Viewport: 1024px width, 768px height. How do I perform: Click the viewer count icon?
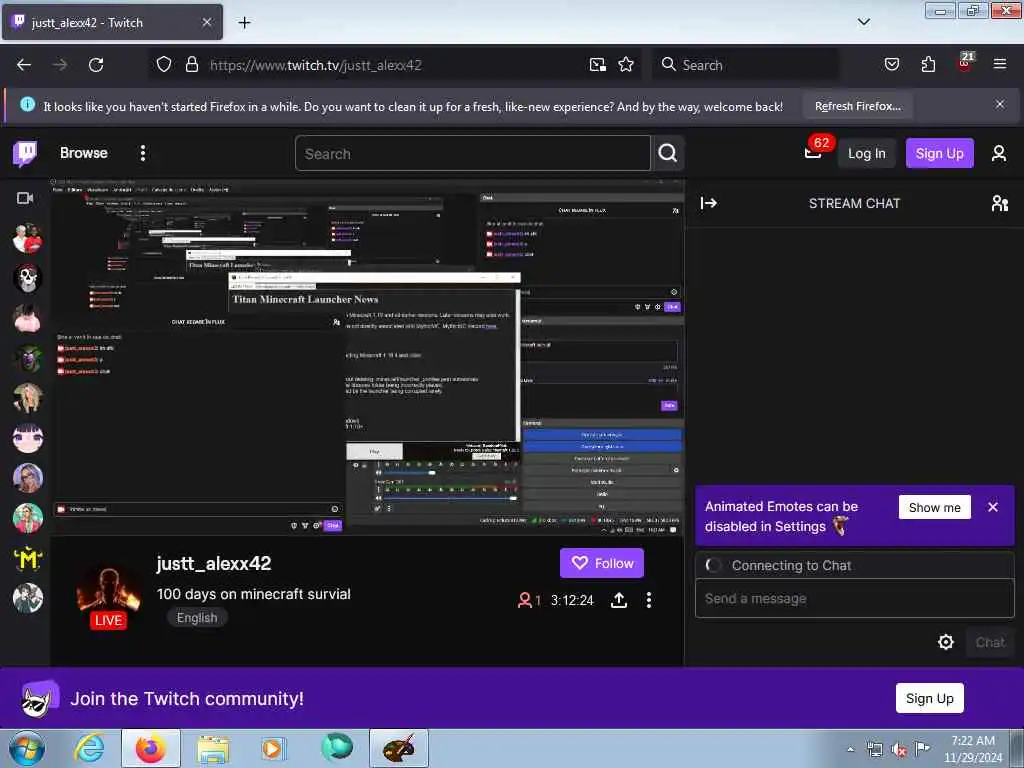524,600
